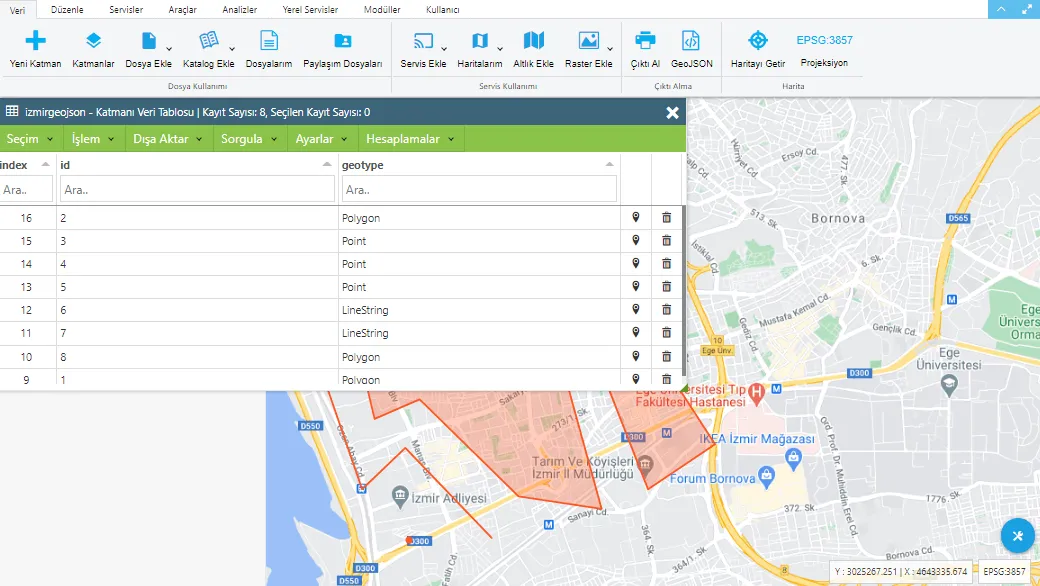Show the feature with id 8 on map
Image resolution: width=1040 pixels, height=586 pixels.
(x=635, y=357)
